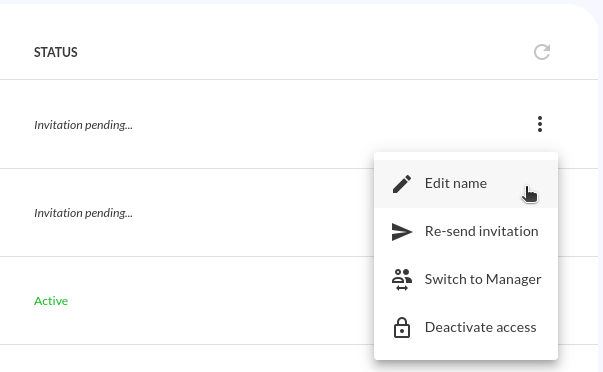The image size is (603, 372).
Task: Choose Edit name from the menu
Action: (x=466, y=184)
